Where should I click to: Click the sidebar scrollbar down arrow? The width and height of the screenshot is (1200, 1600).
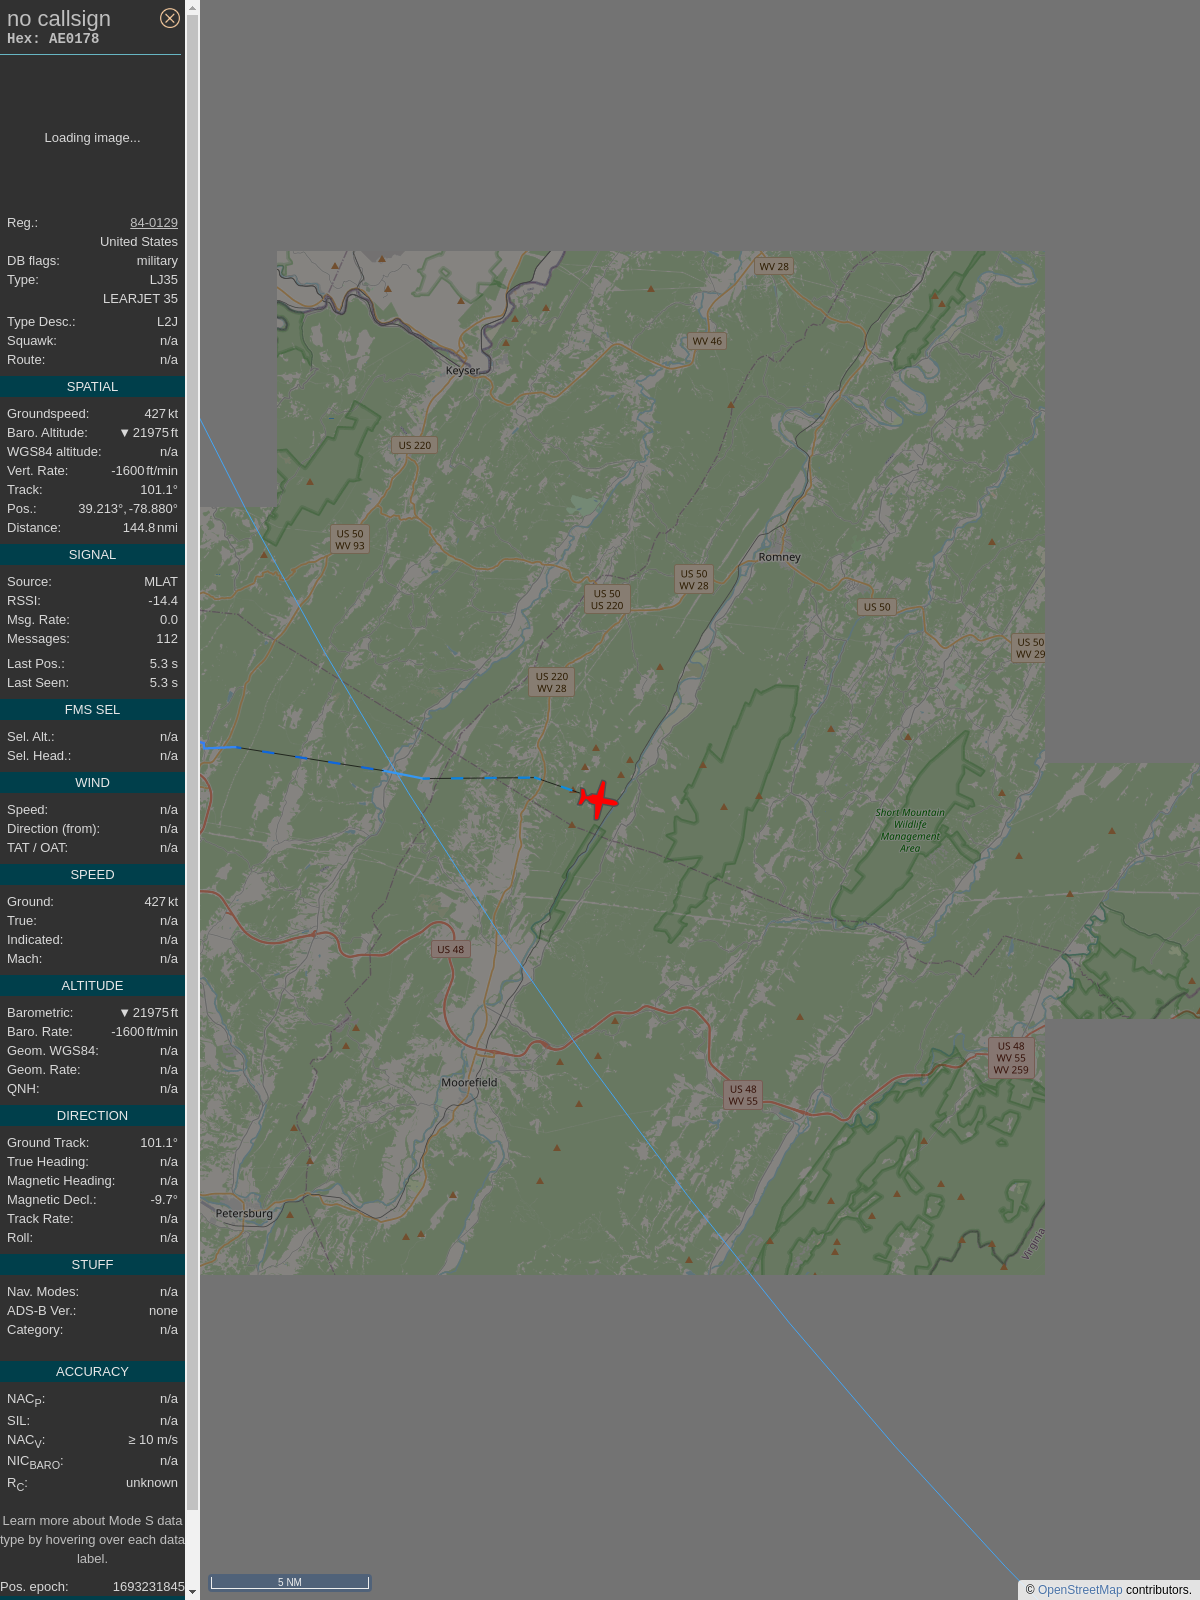(193, 1592)
